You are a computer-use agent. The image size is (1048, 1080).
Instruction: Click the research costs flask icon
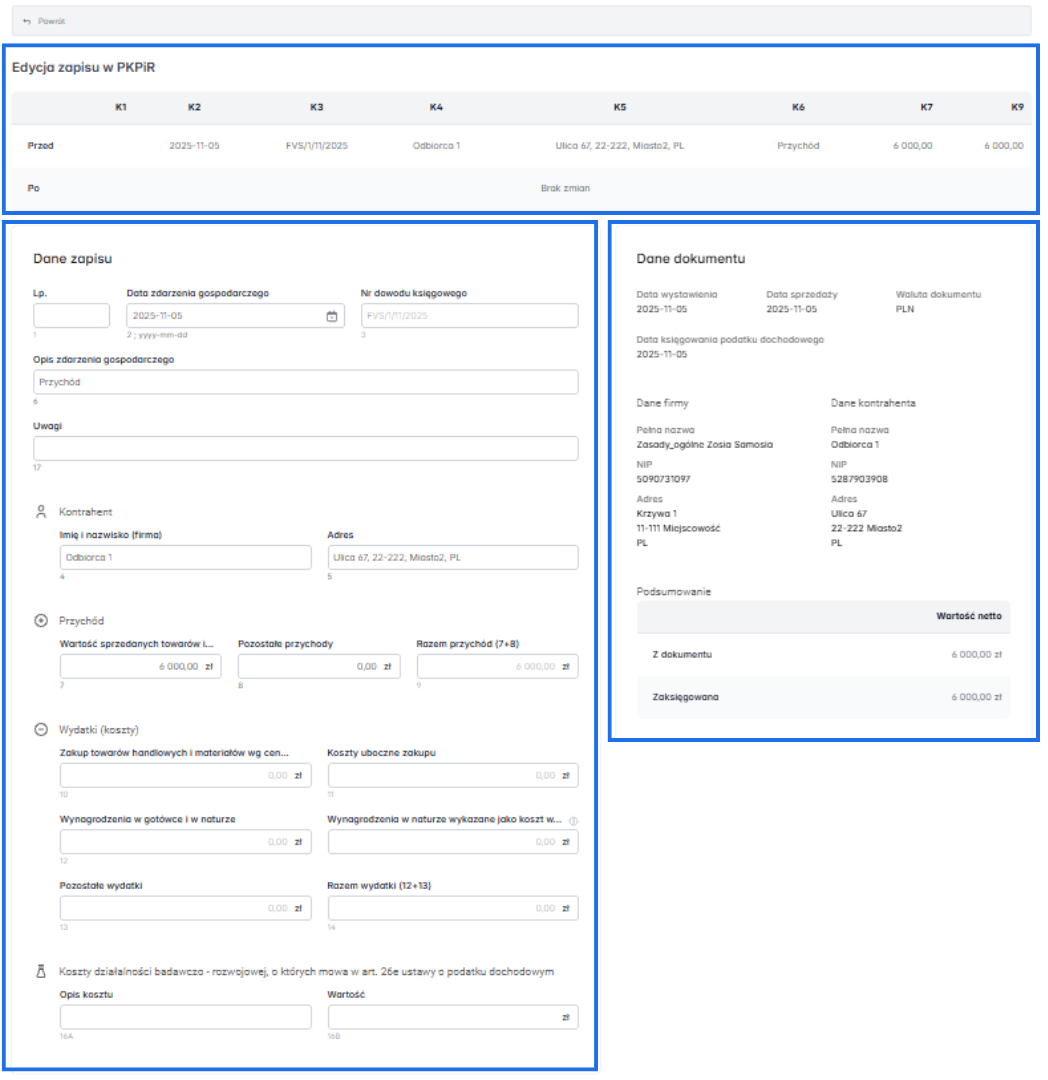[41, 971]
